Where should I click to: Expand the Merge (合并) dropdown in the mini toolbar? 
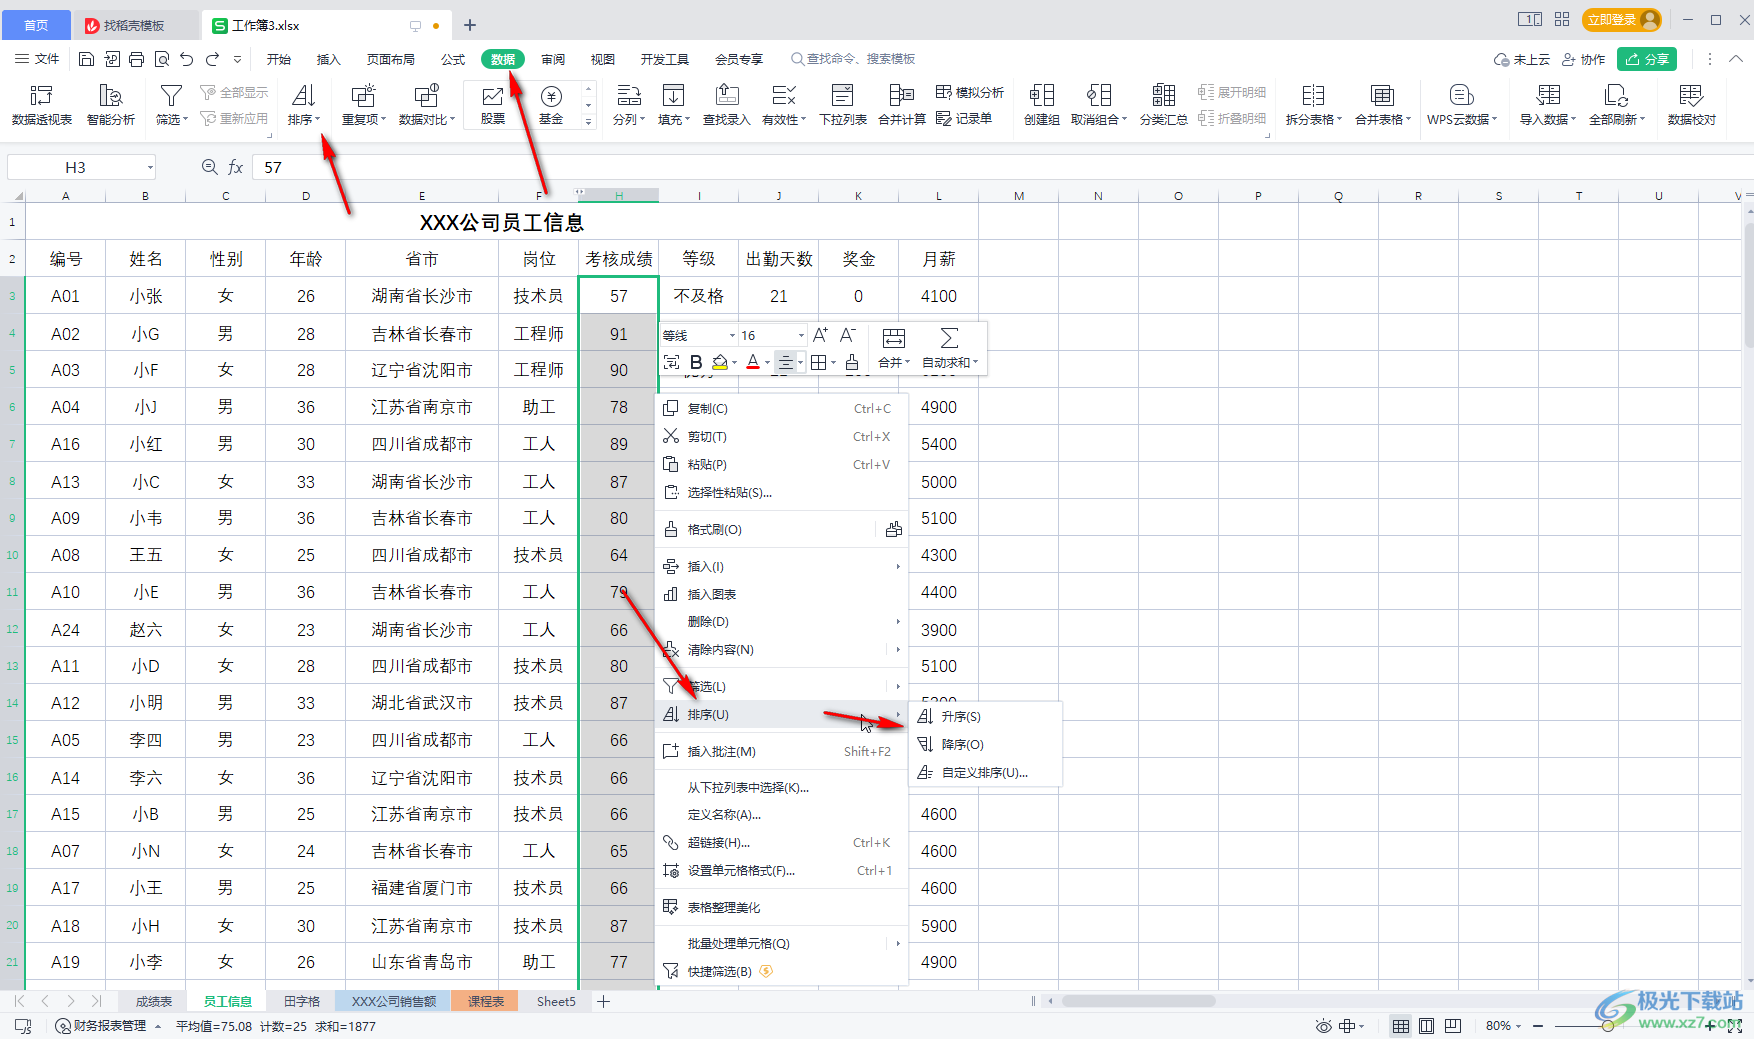pos(907,362)
